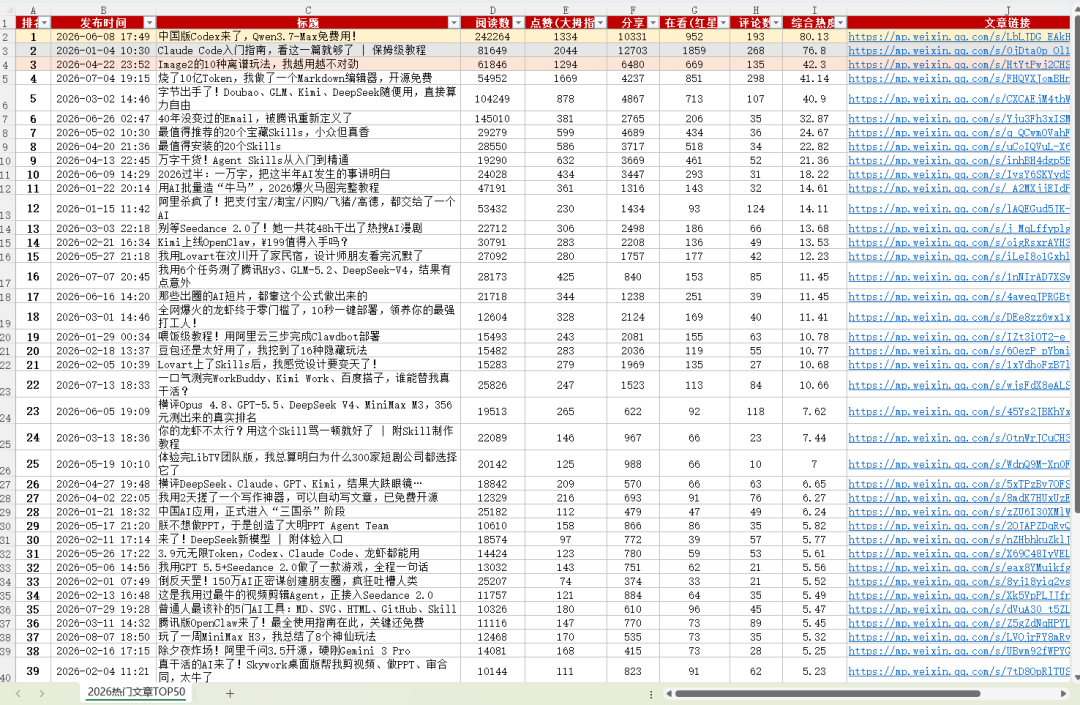1080x705 pixels.
Task: Select date cell 2026-01-04 10:30
Action: [x=103, y=50]
